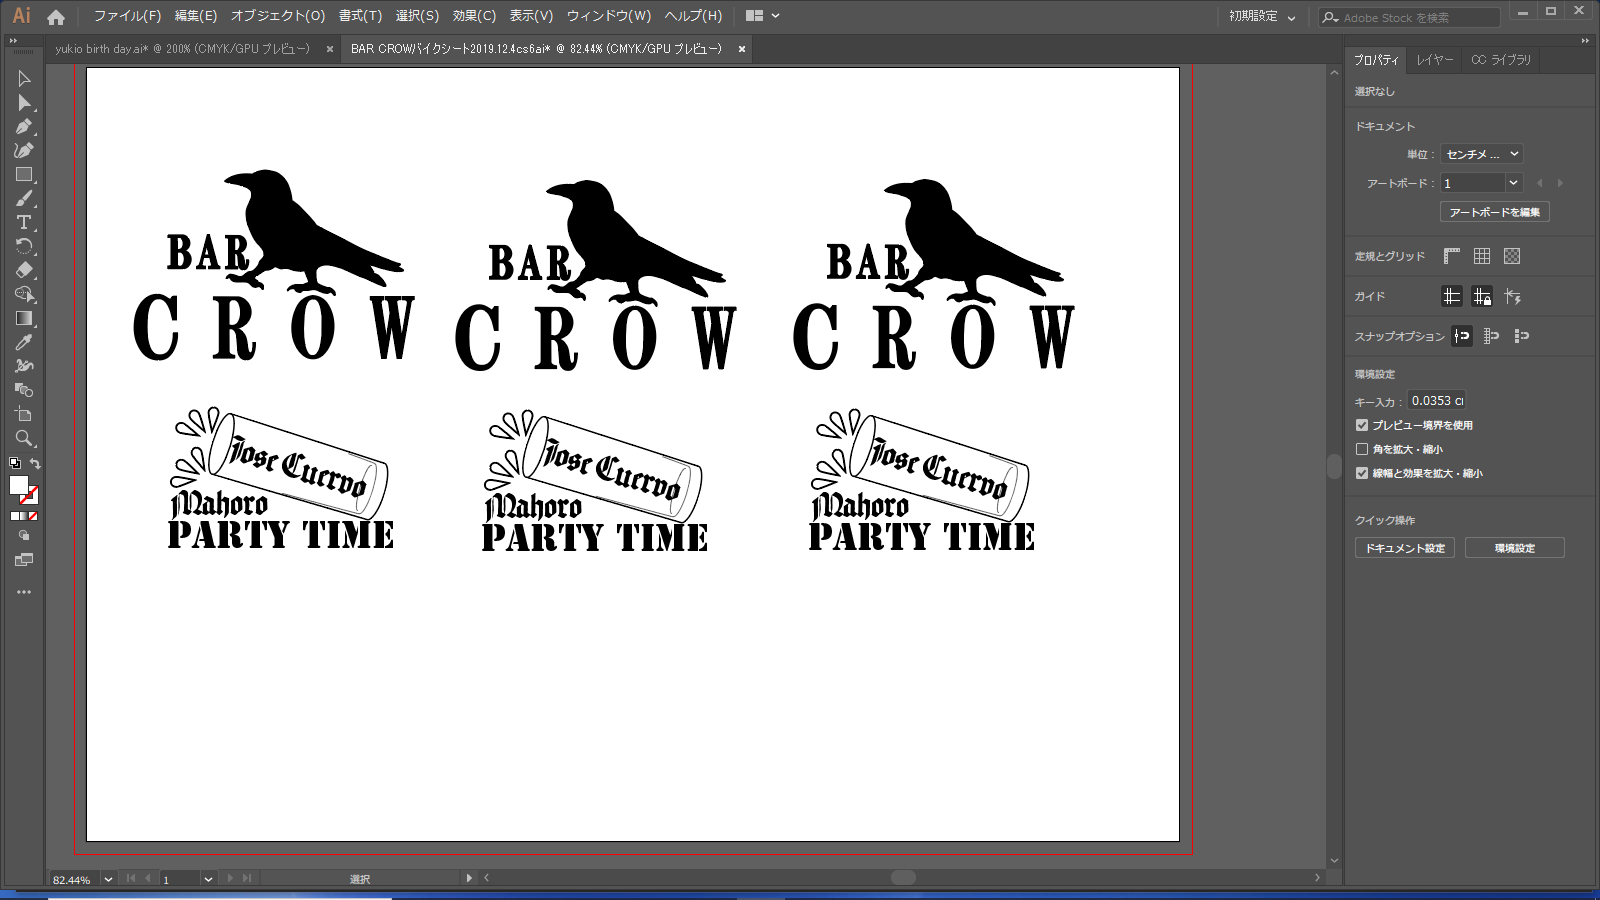The image size is (1600, 900).
Task: Click the 環境設定 button
Action: pyautogui.click(x=1515, y=548)
